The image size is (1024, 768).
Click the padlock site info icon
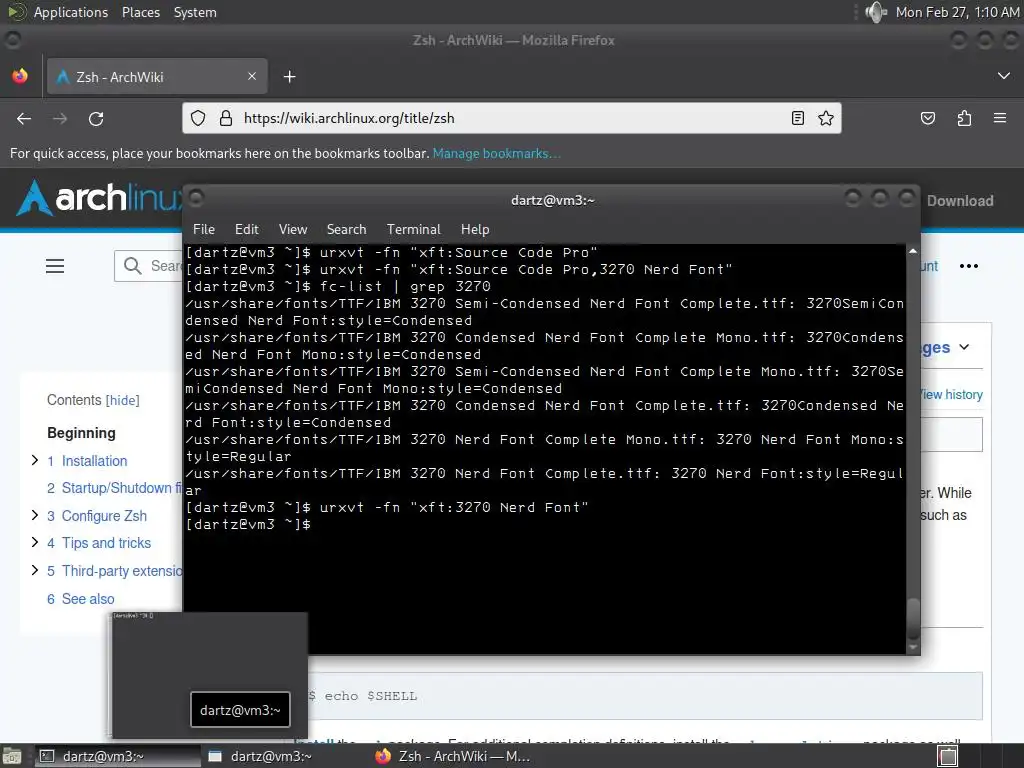(226, 118)
